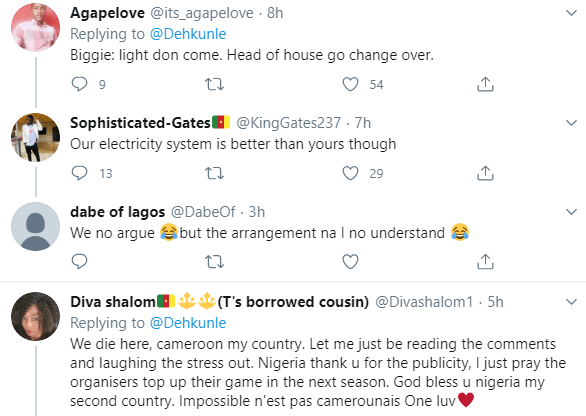
Task: Open @Dehkunle link under Diva shalom
Action: pyautogui.click(x=188, y=323)
